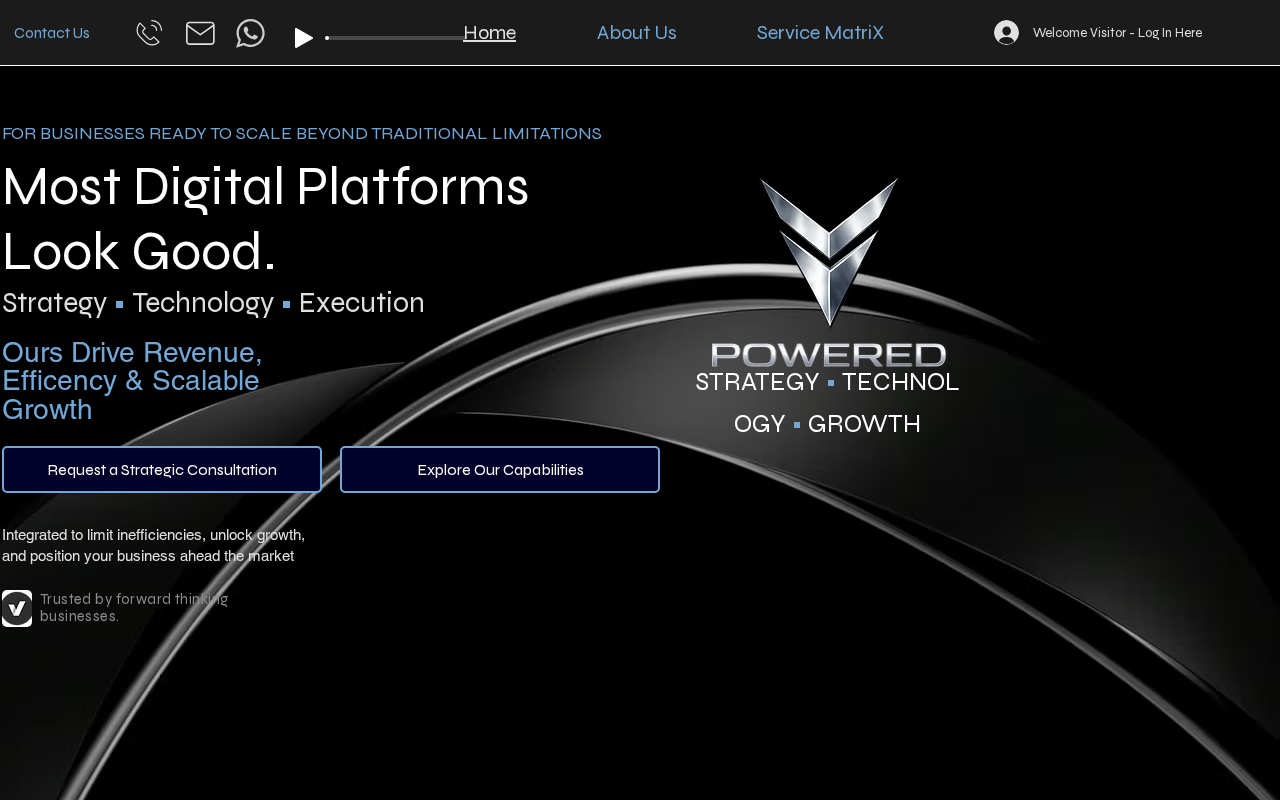Click the 'For Businesses Ready to Scale' banner text
The image size is (1280, 800).
tap(302, 134)
